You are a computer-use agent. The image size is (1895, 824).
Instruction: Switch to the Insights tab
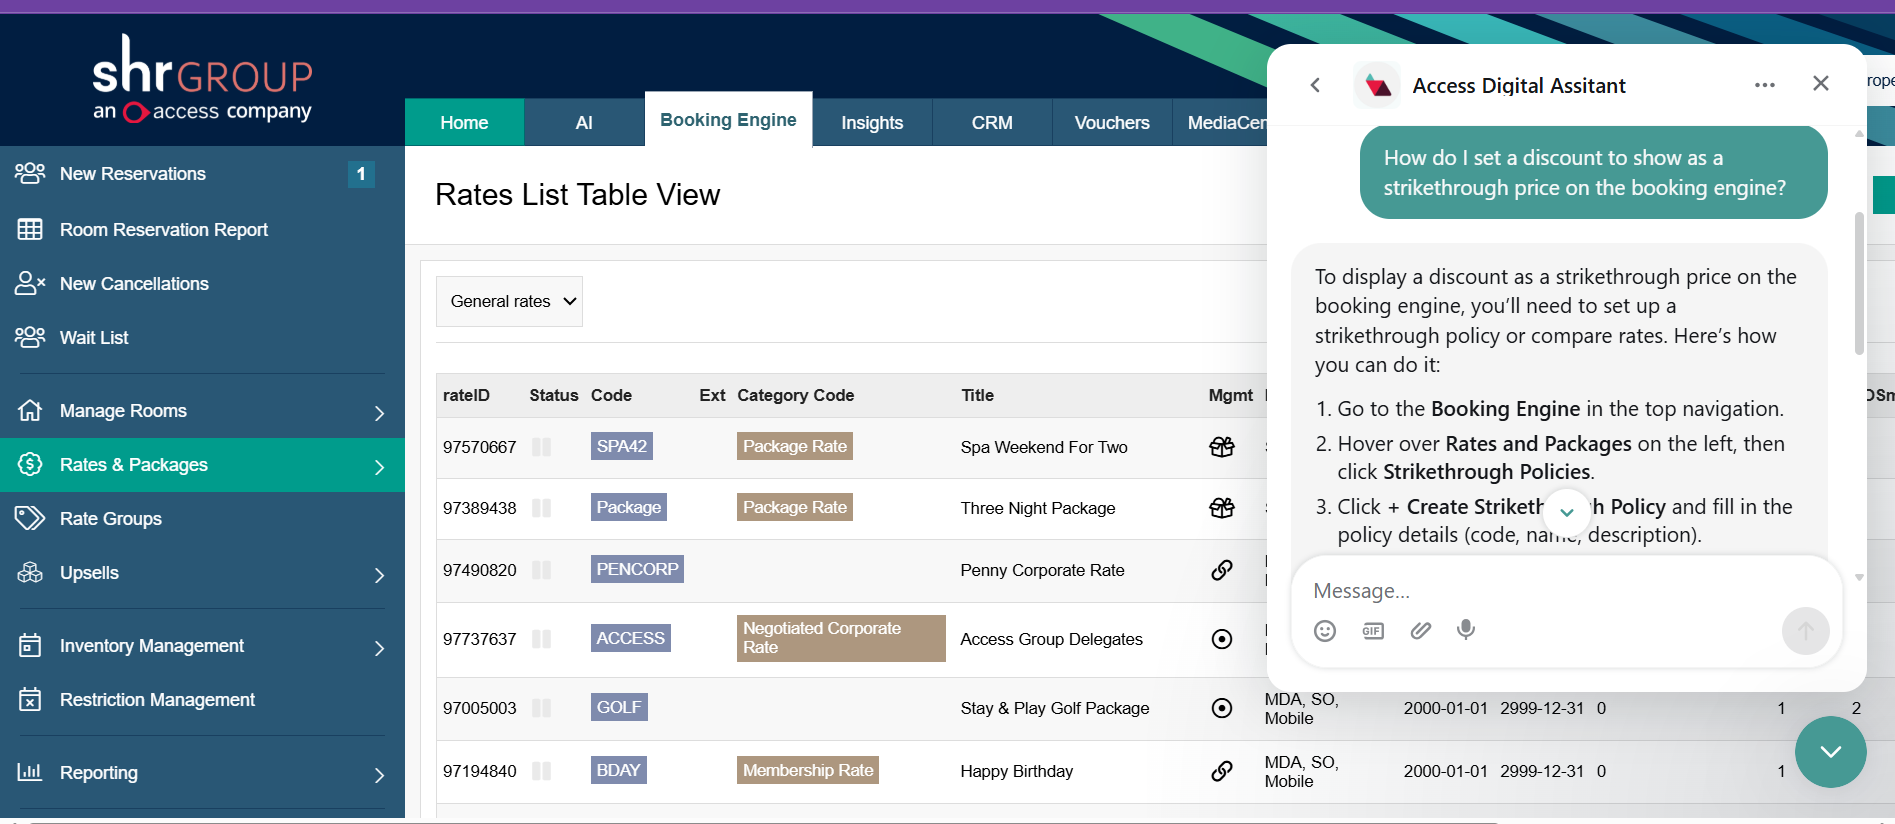pyautogui.click(x=872, y=122)
